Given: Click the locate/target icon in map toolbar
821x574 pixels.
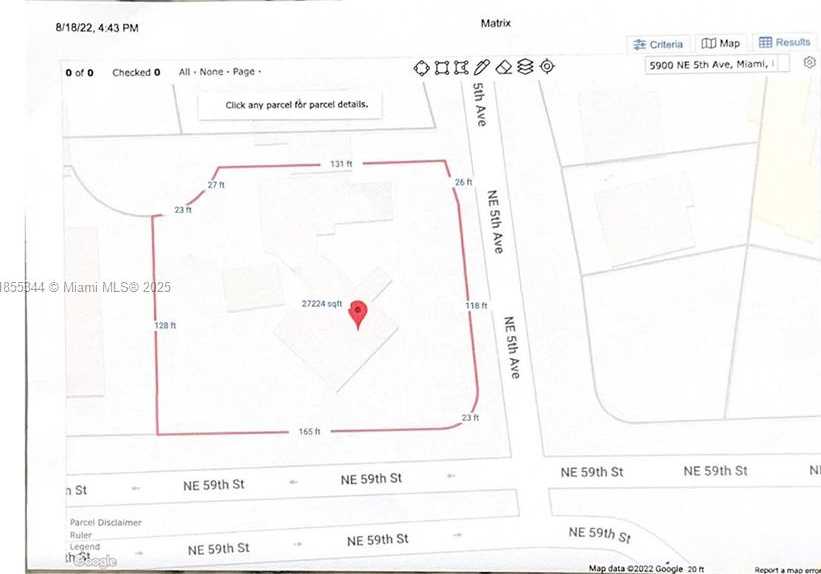Looking at the screenshot, I should (x=547, y=67).
